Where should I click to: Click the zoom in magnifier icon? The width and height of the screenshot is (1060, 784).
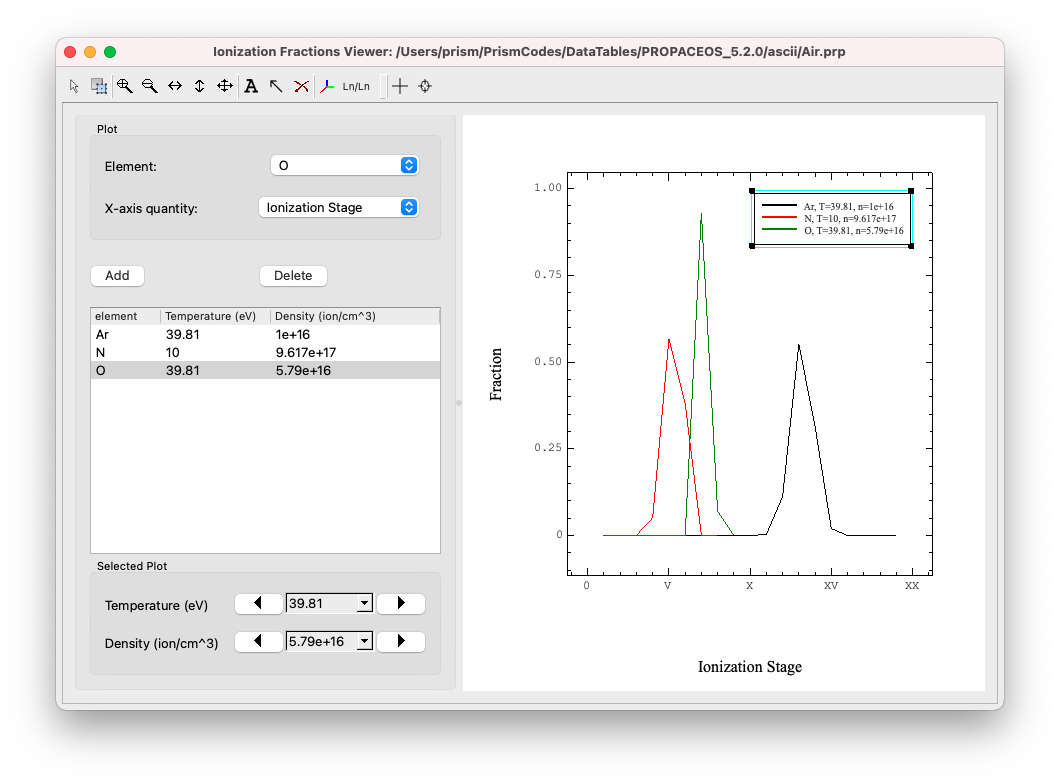124,86
